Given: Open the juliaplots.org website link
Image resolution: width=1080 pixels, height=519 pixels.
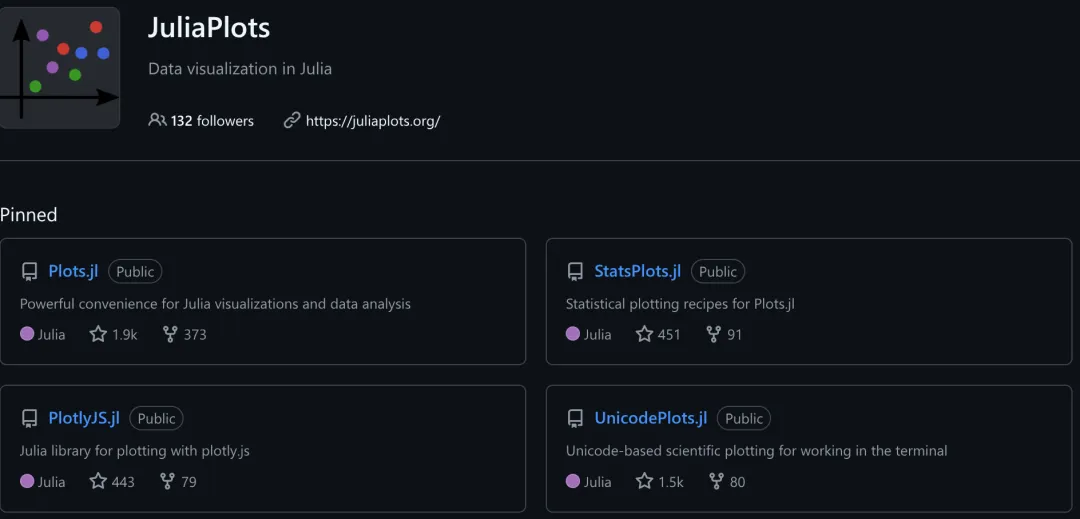Looking at the screenshot, I should click(372, 121).
